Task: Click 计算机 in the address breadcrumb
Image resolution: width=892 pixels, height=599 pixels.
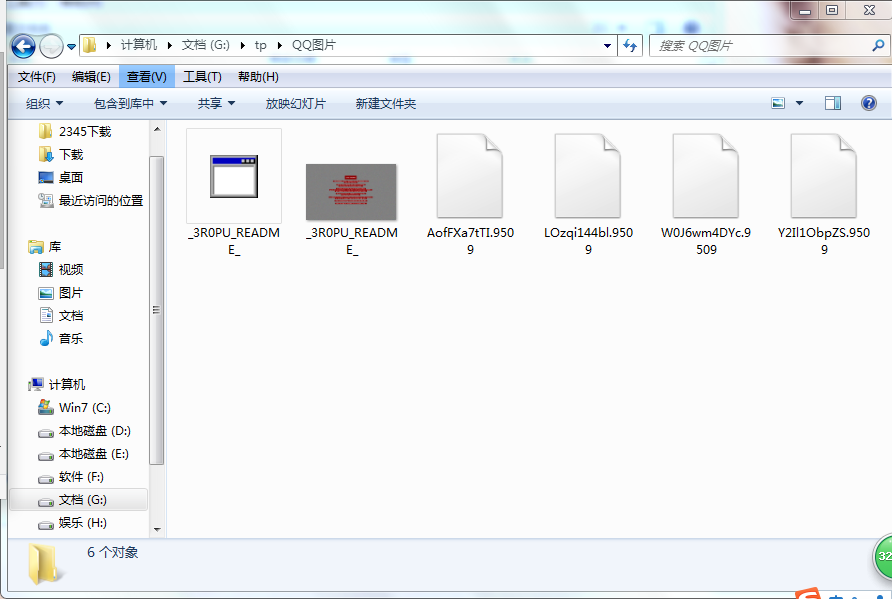Action: (x=139, y=45)
